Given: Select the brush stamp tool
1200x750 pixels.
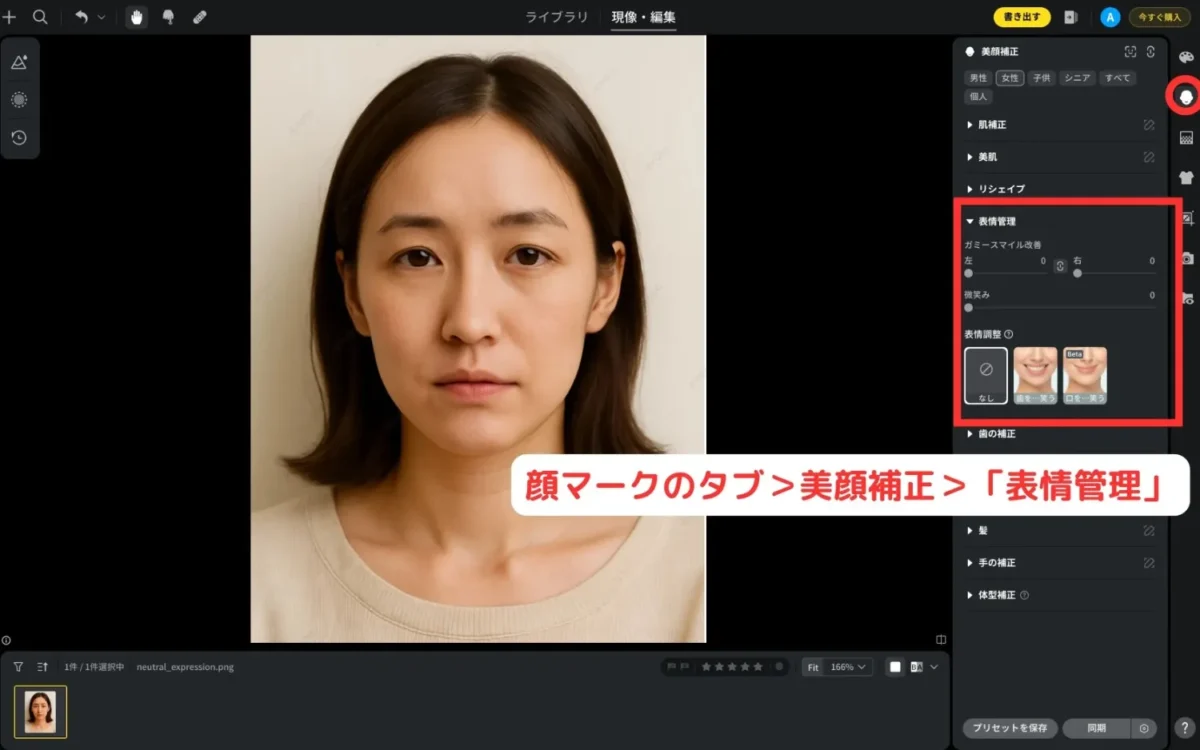Looking at the screenshot, I should 168,17.
